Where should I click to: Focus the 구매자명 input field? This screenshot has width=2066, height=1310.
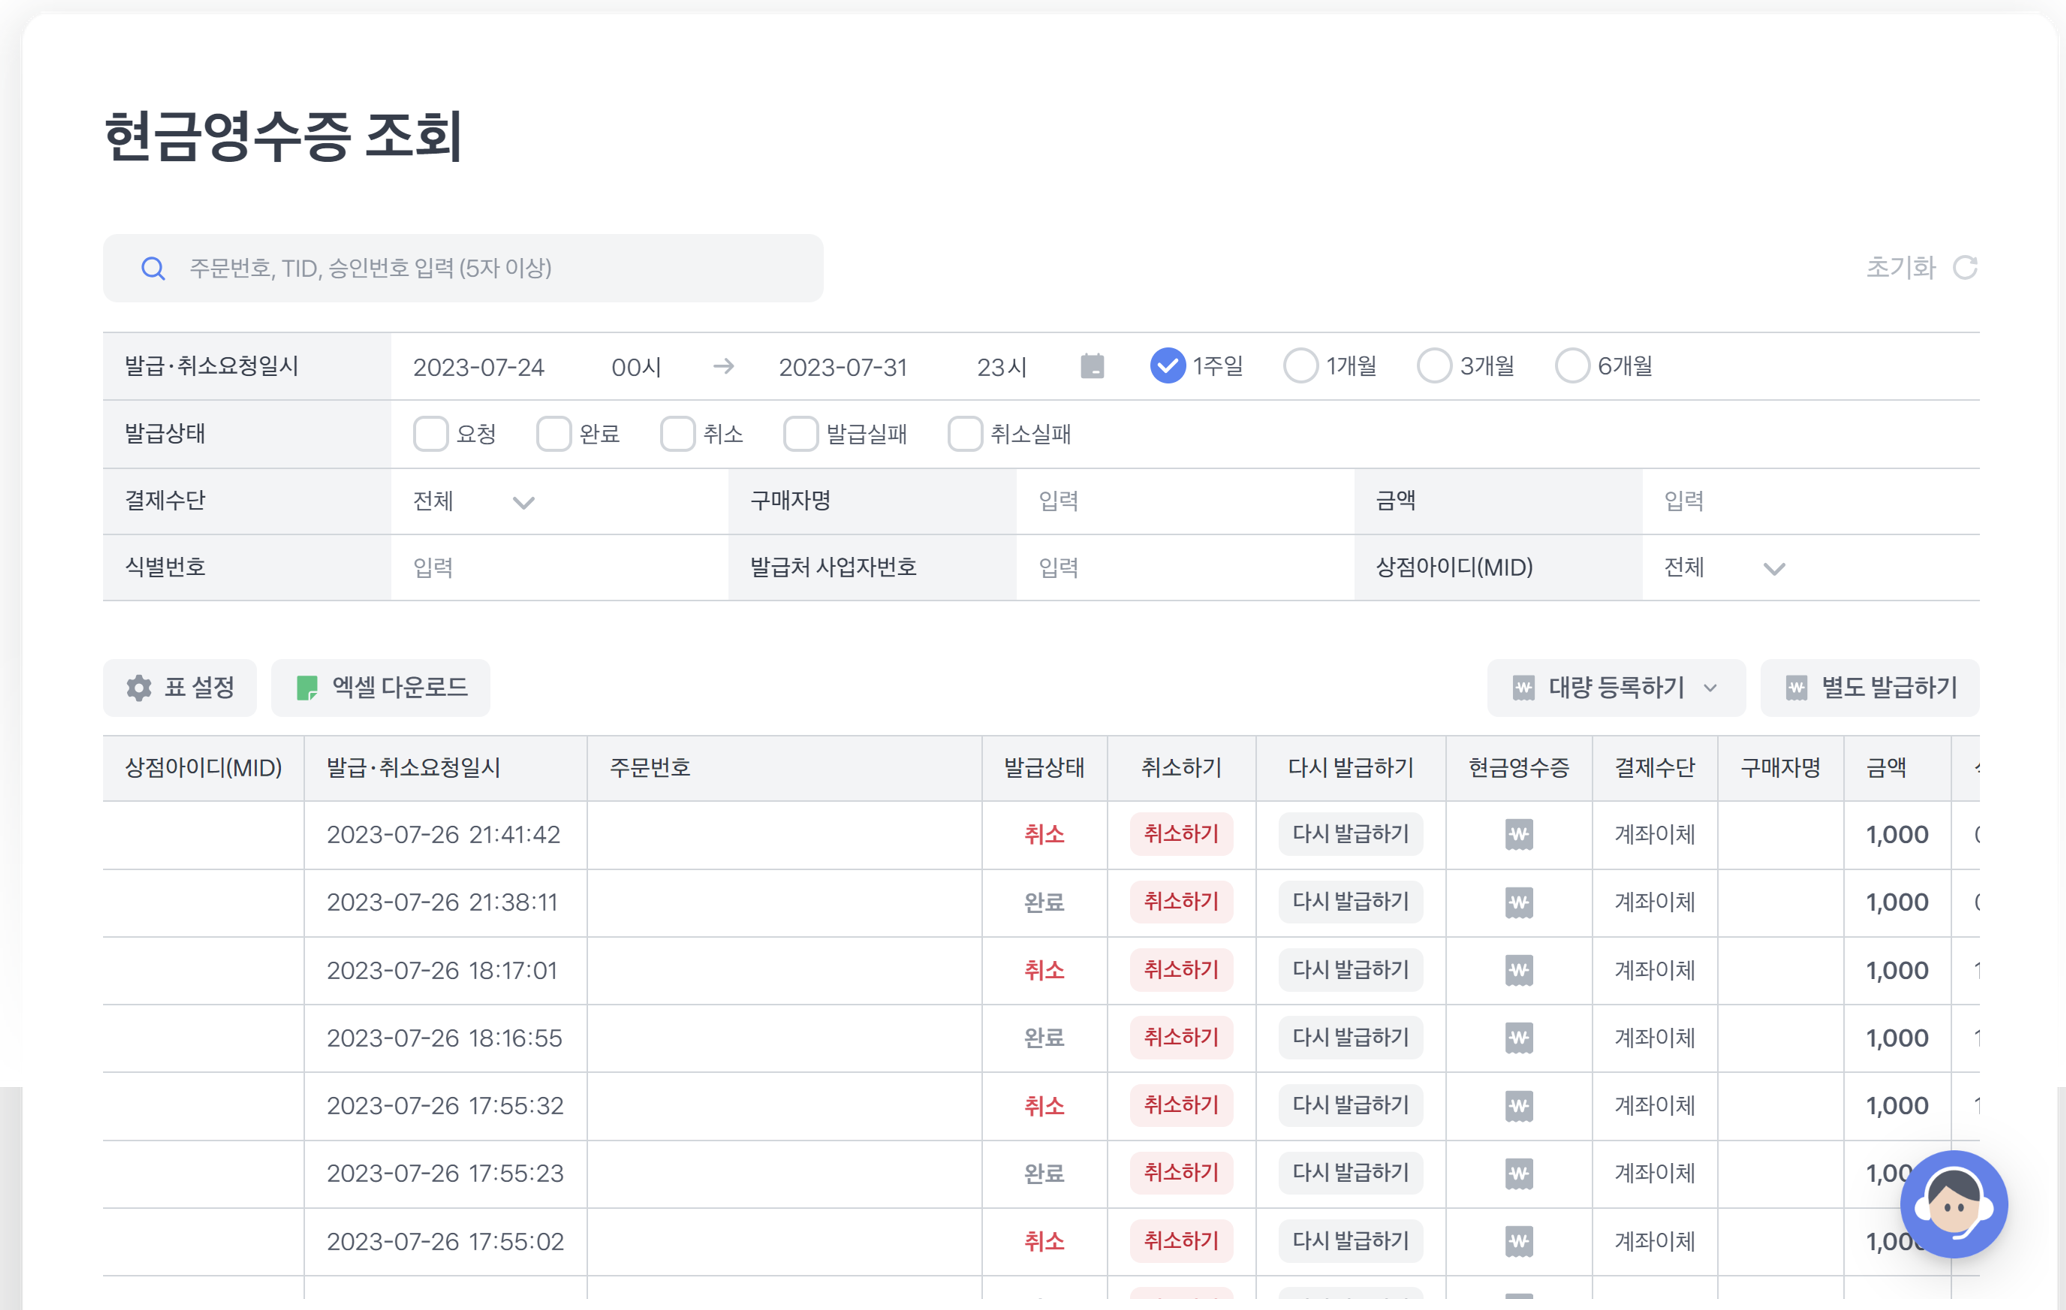tap(1183, 501)
